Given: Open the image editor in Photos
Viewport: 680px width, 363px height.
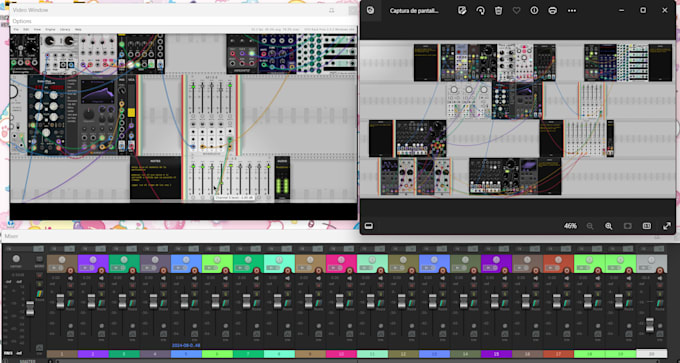Looking at the screenshot, I should pyautogui.click(x=462, y=10).
